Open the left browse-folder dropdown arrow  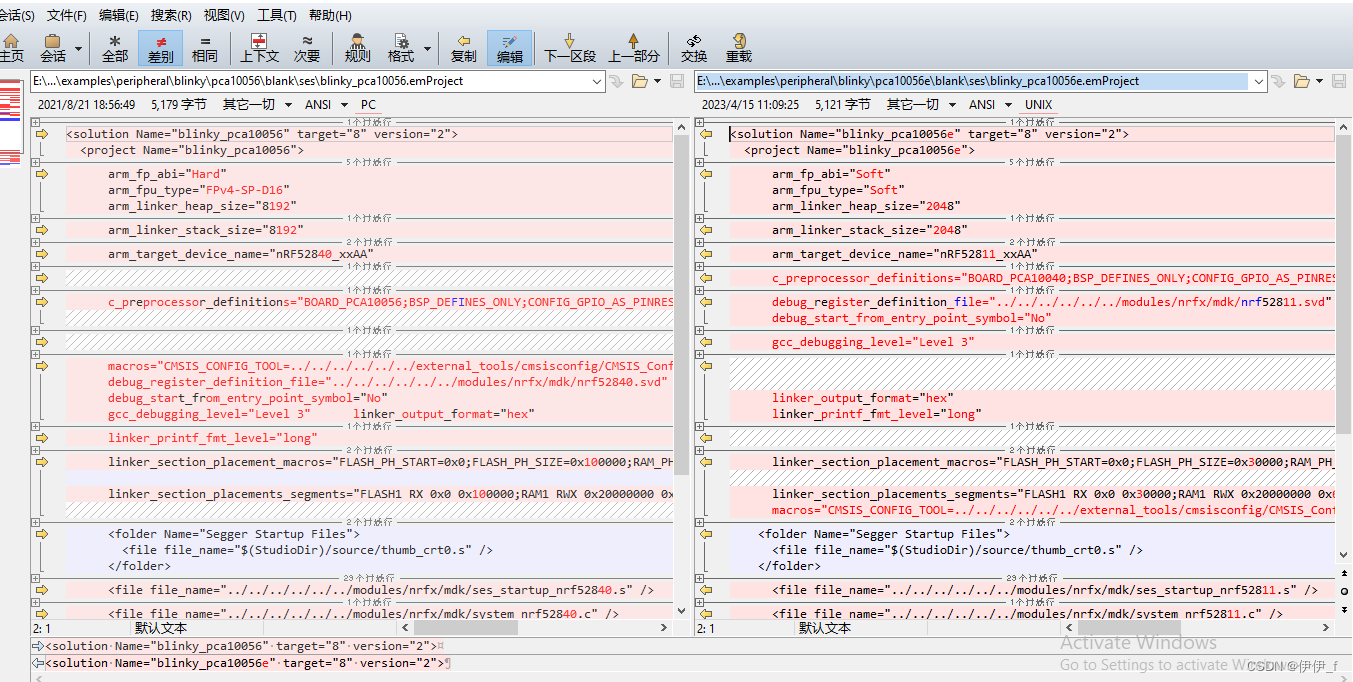[x=656, y=81]
